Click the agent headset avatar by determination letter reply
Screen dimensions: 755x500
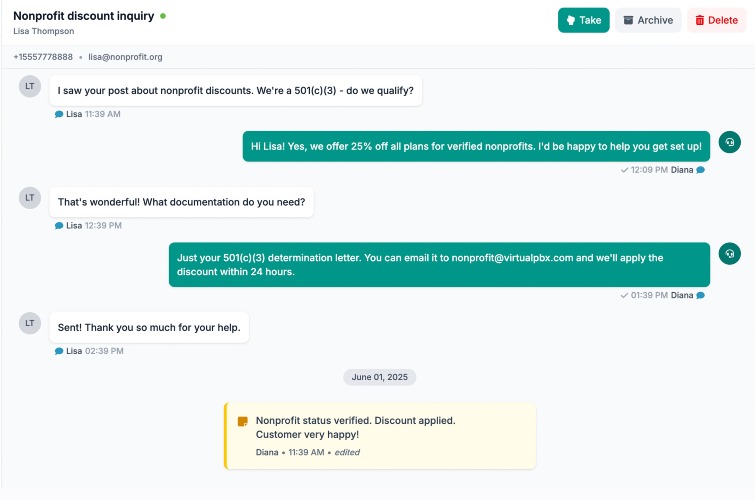[x=729, y=253]
